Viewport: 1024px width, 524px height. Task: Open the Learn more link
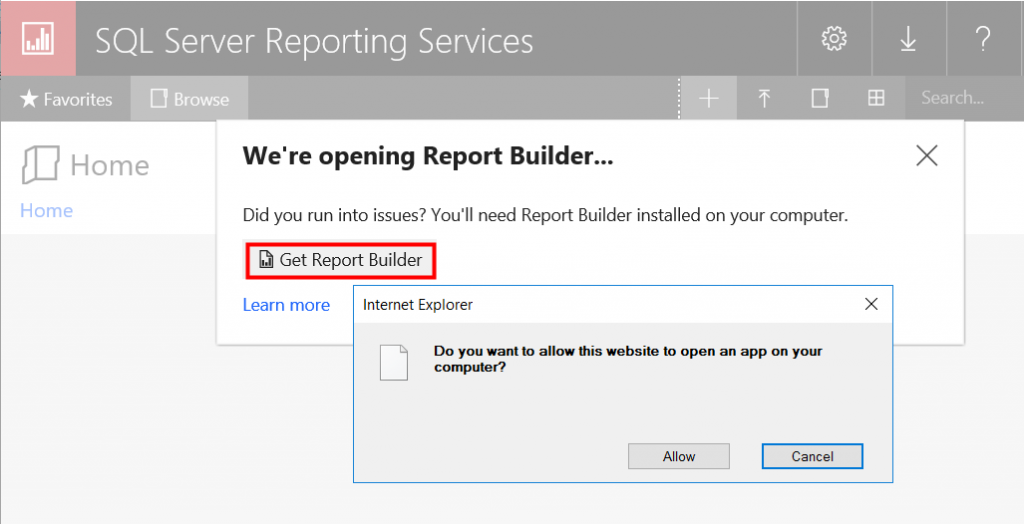pos(286,305)
